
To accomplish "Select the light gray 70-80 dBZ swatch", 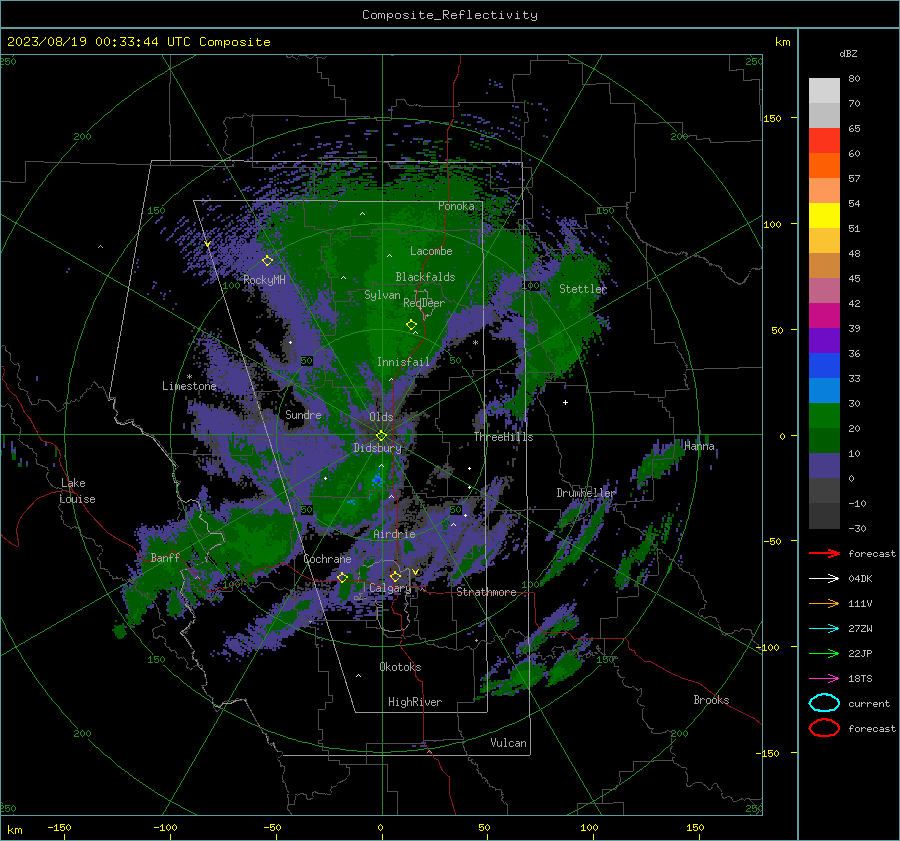I will tap(824, 91).
